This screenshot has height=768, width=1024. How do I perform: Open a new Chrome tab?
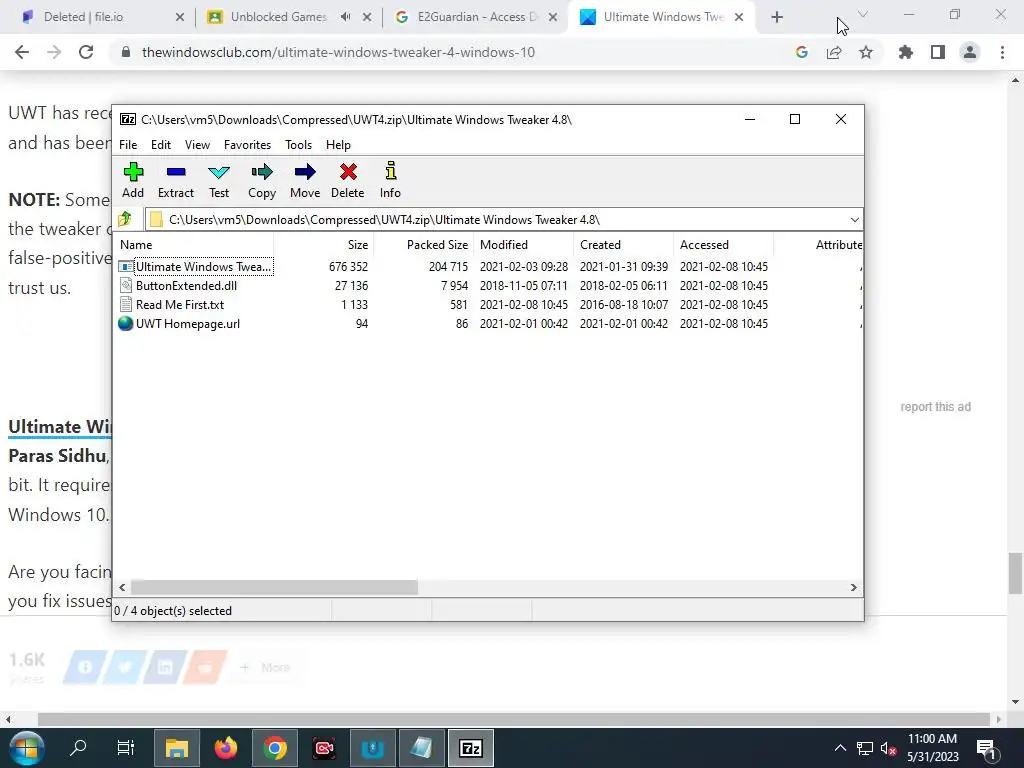point(776,17)
